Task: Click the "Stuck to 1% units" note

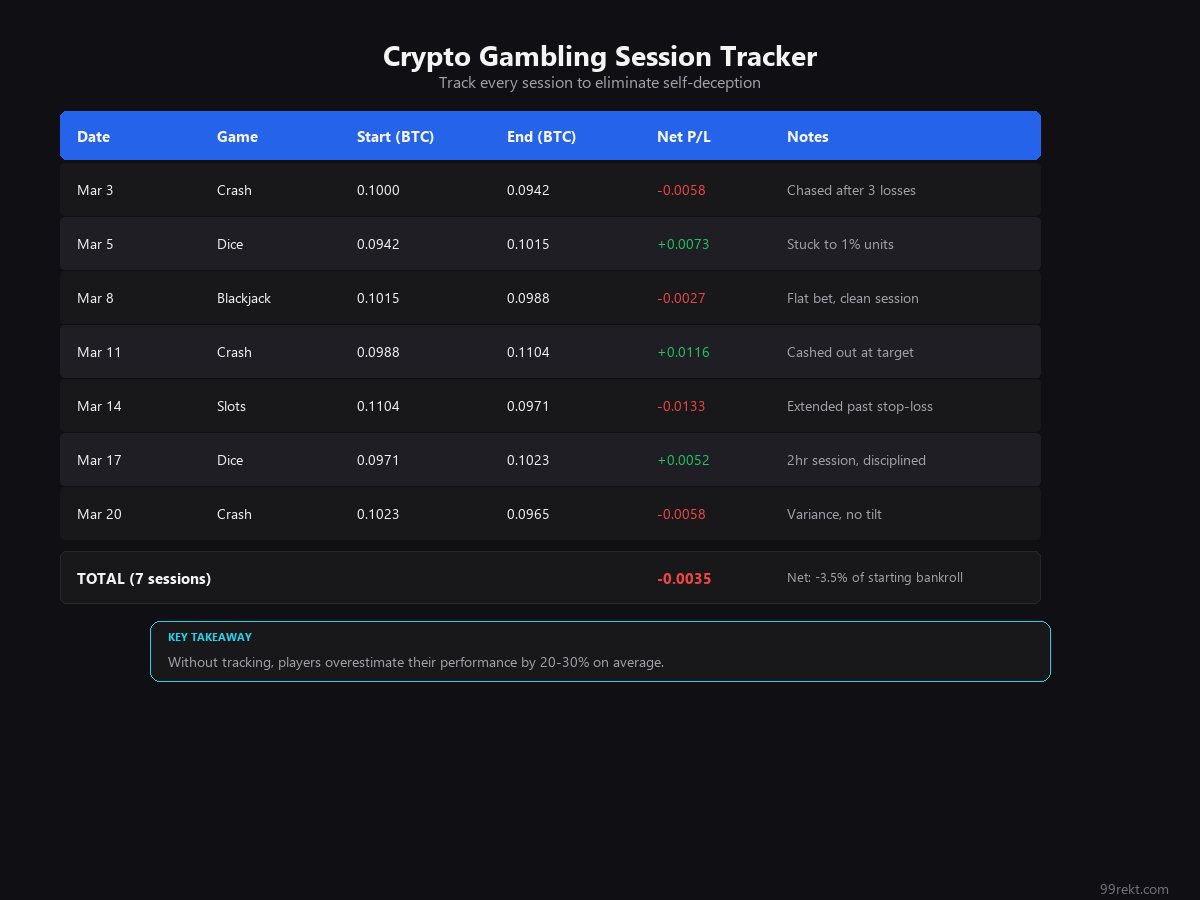Action: (x=840, y=244)
